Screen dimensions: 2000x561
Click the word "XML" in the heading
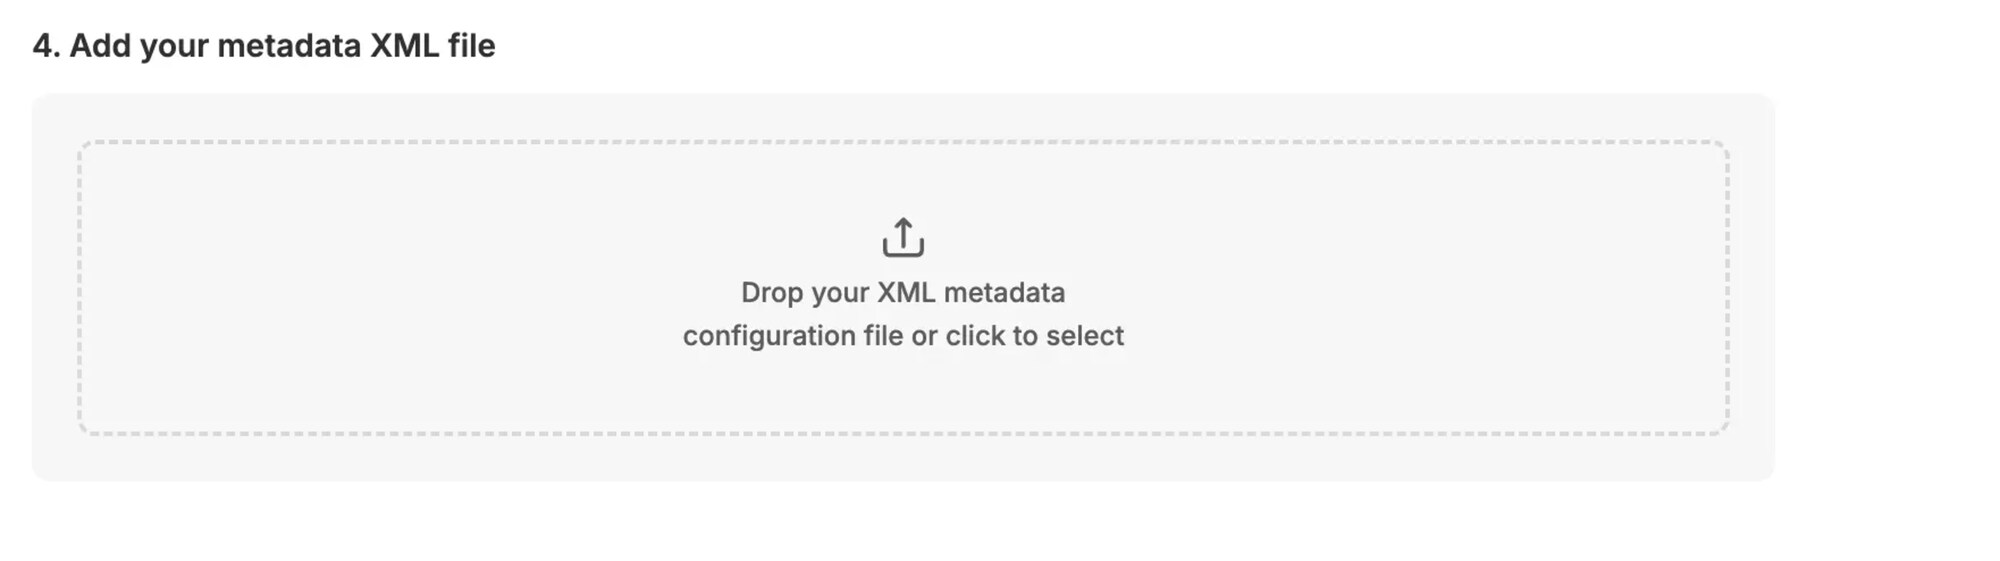[x=404, y=46]
